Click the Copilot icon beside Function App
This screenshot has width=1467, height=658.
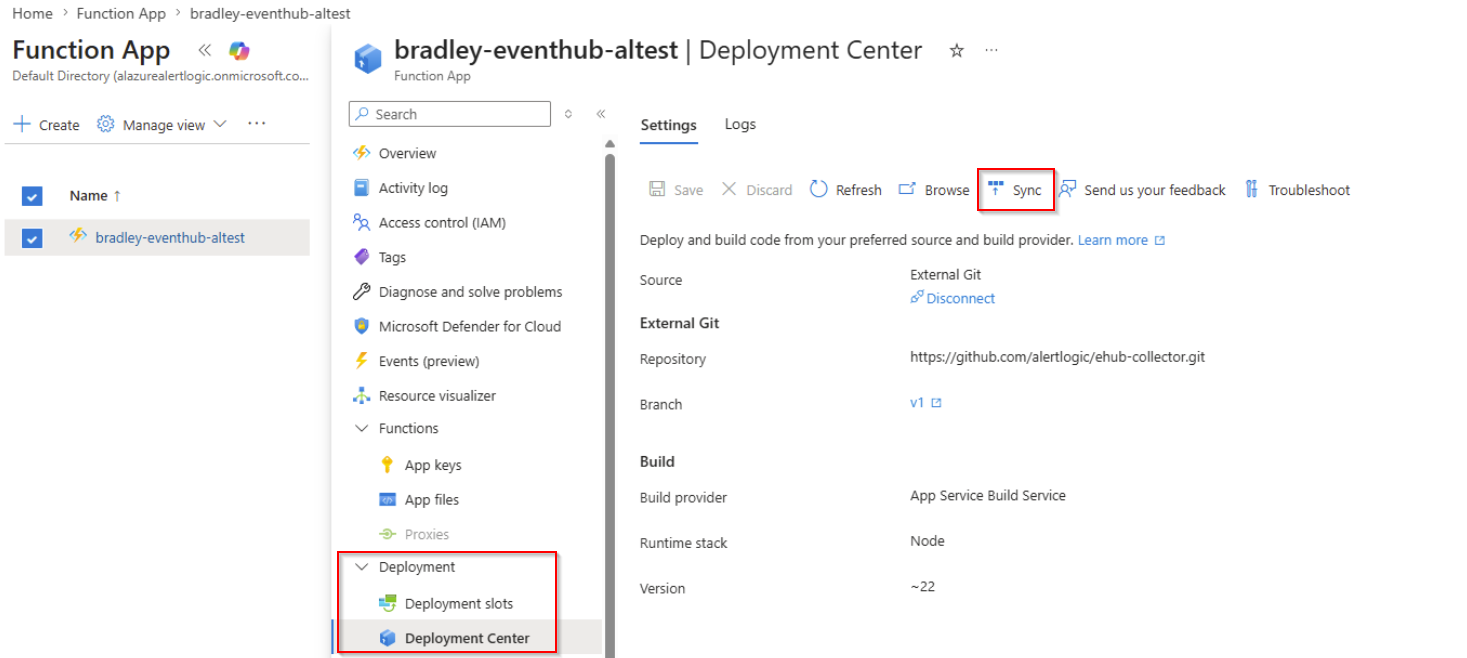coord(239,50)
